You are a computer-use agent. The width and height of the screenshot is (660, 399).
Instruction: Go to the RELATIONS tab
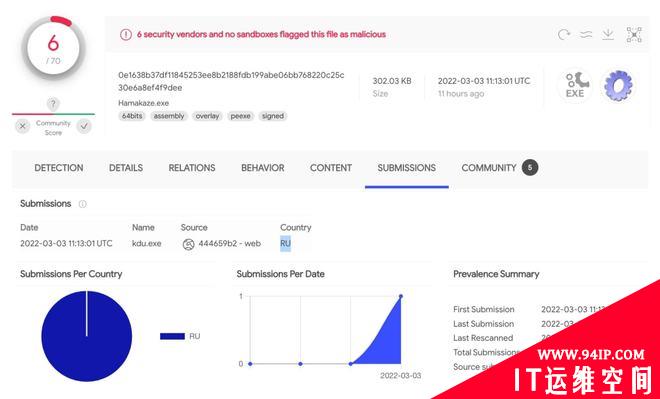192,168
